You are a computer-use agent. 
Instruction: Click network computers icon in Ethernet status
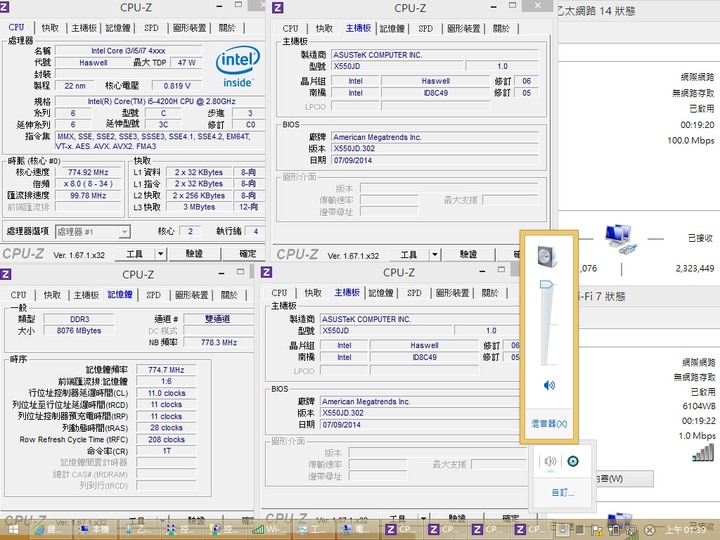tap(620, 238)
